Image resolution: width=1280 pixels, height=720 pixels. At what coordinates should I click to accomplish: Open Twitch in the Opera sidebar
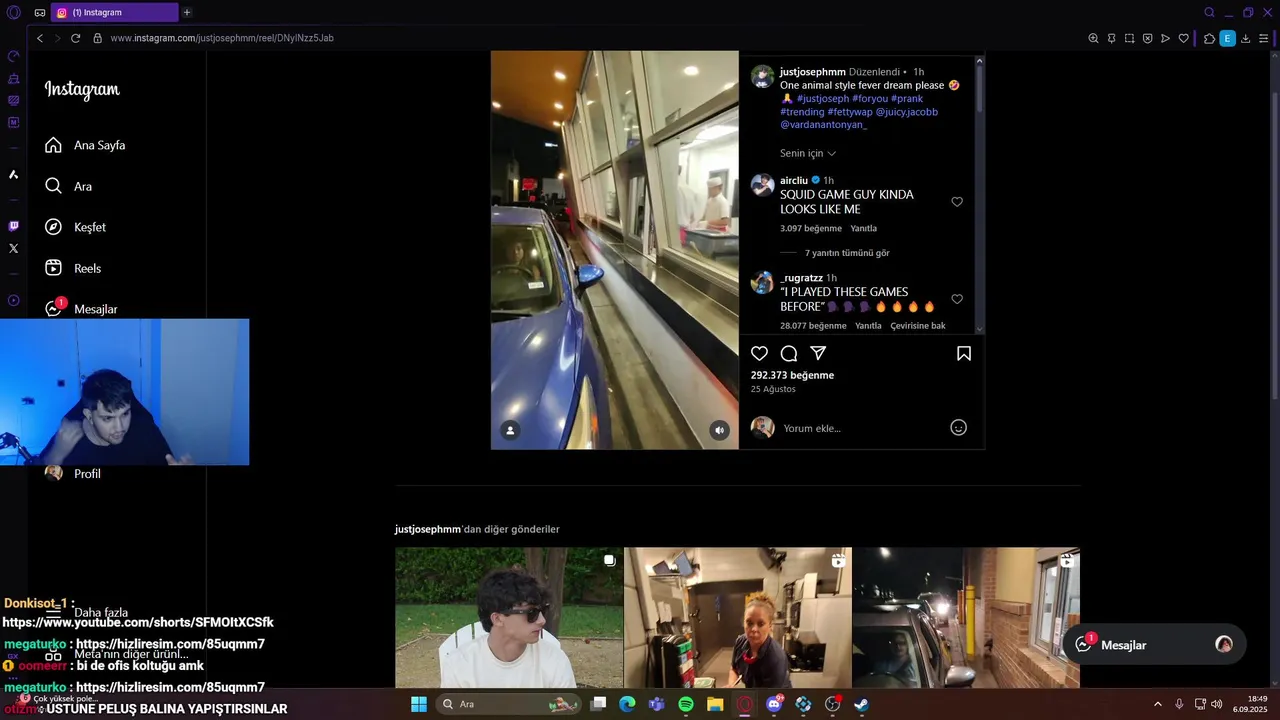pyautogui.click(x=13, y=226)
